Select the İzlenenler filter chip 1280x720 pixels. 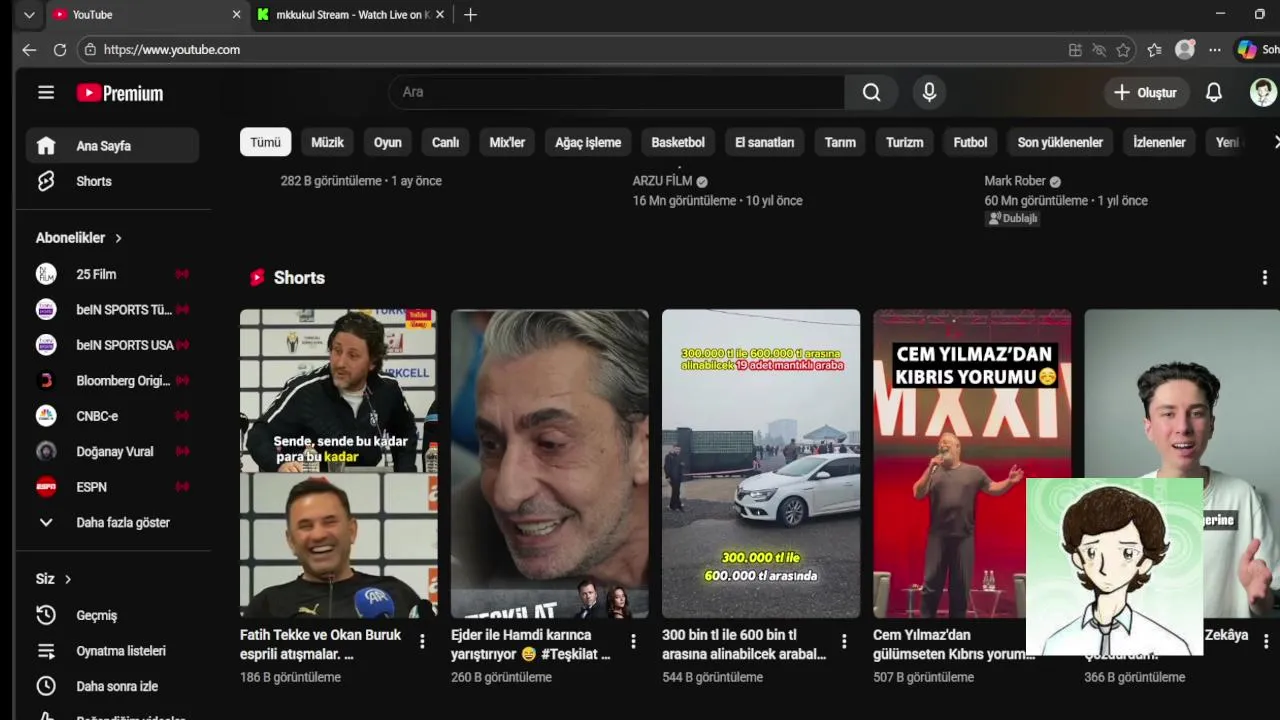click(x=1159, y=142)
